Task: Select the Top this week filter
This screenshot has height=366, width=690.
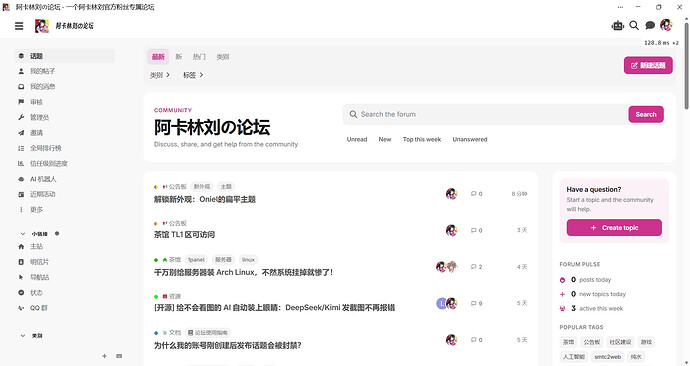Action: click(422, 139)
